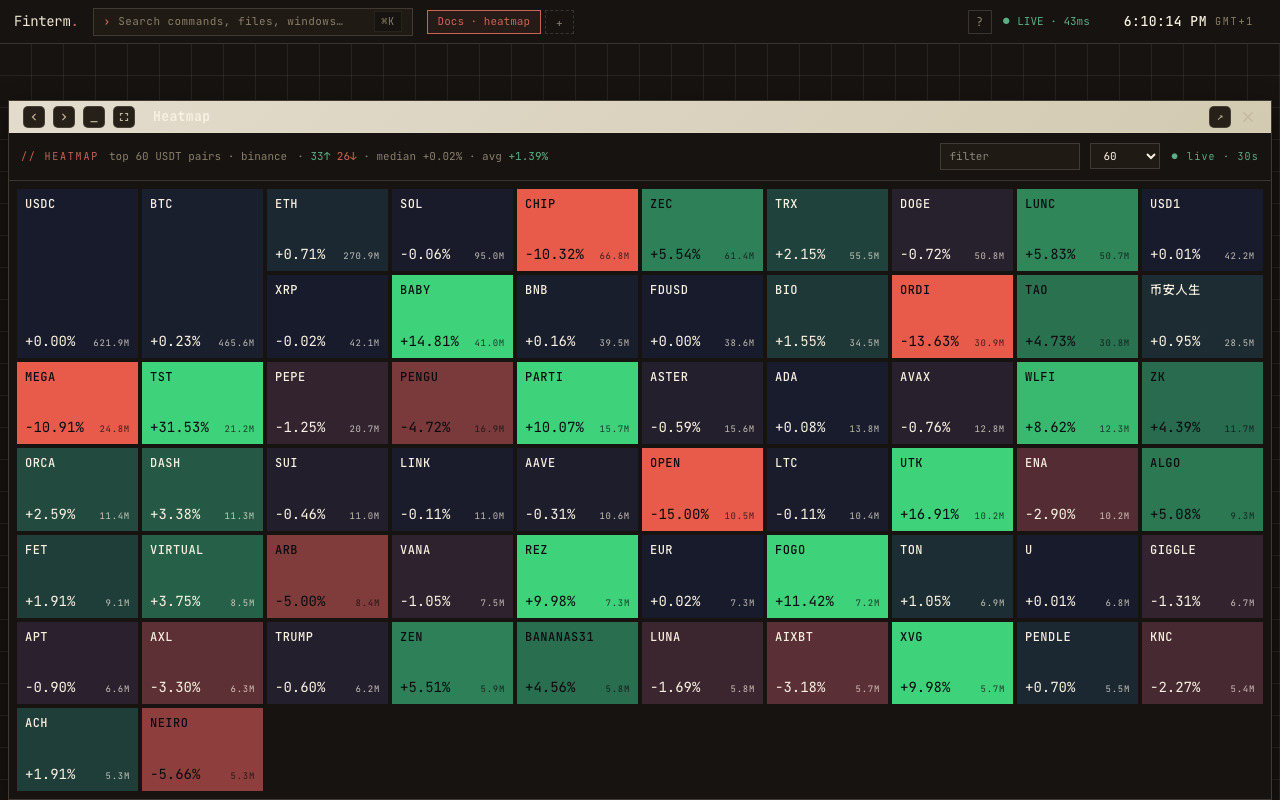
Task: Open the BTC tile
Action: [202, 273]
